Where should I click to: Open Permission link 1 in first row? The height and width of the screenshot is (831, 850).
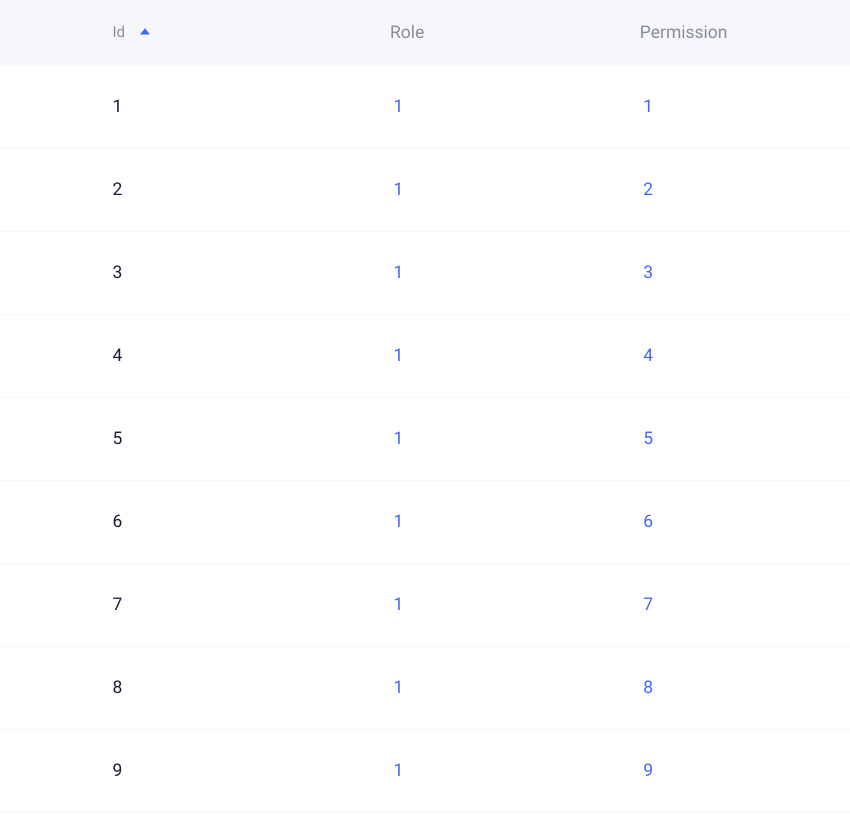[647, 106]
